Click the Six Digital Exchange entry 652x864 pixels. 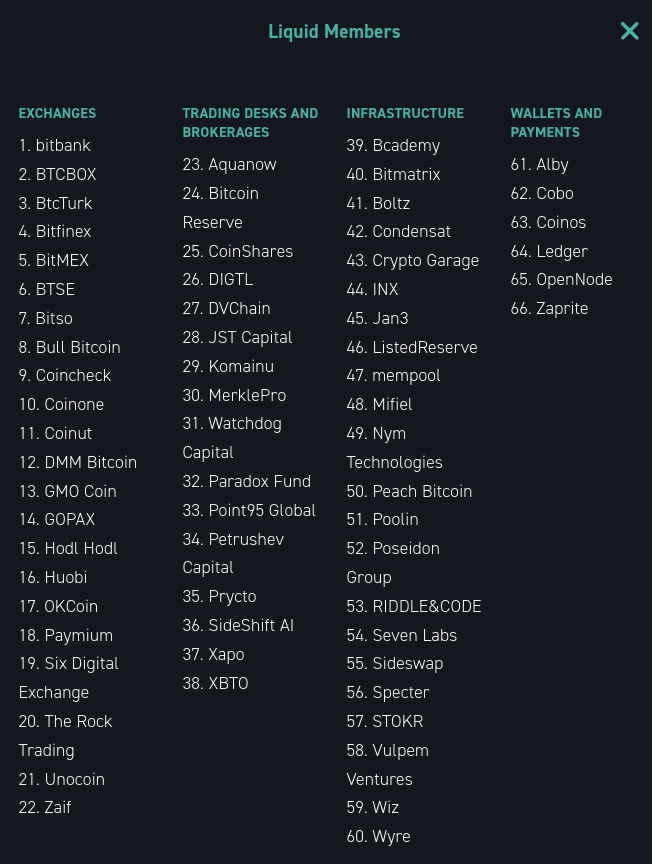[81, 663]
